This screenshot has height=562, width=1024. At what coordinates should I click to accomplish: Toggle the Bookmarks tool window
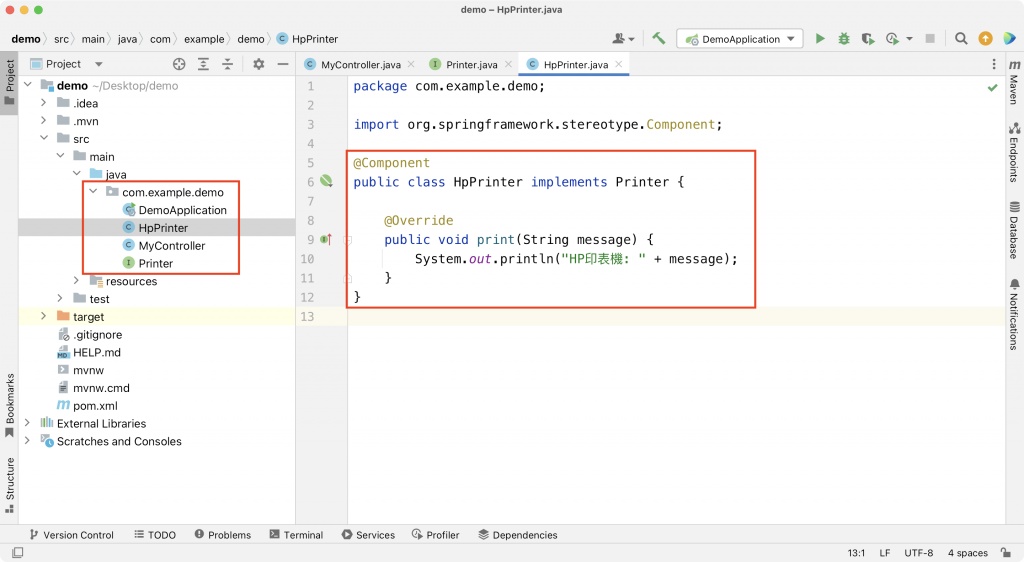tap(9, 405)
